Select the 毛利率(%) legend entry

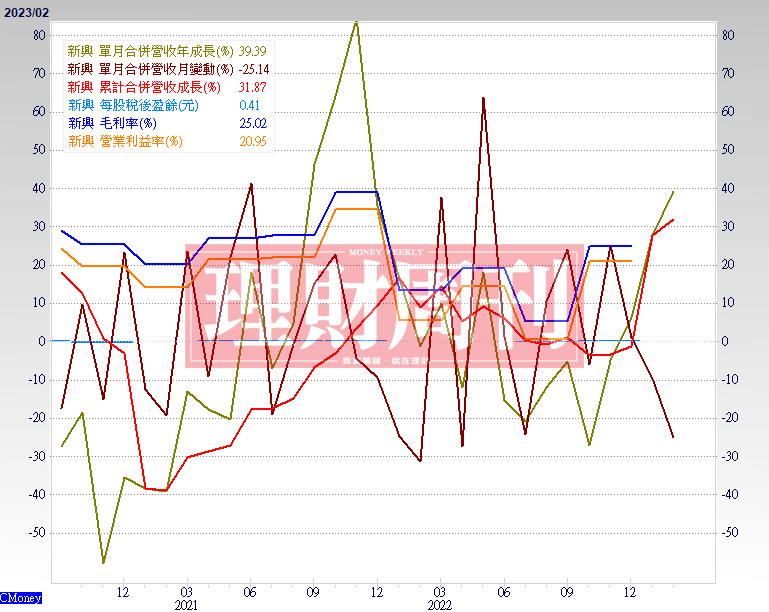click(x=112, y=123)
